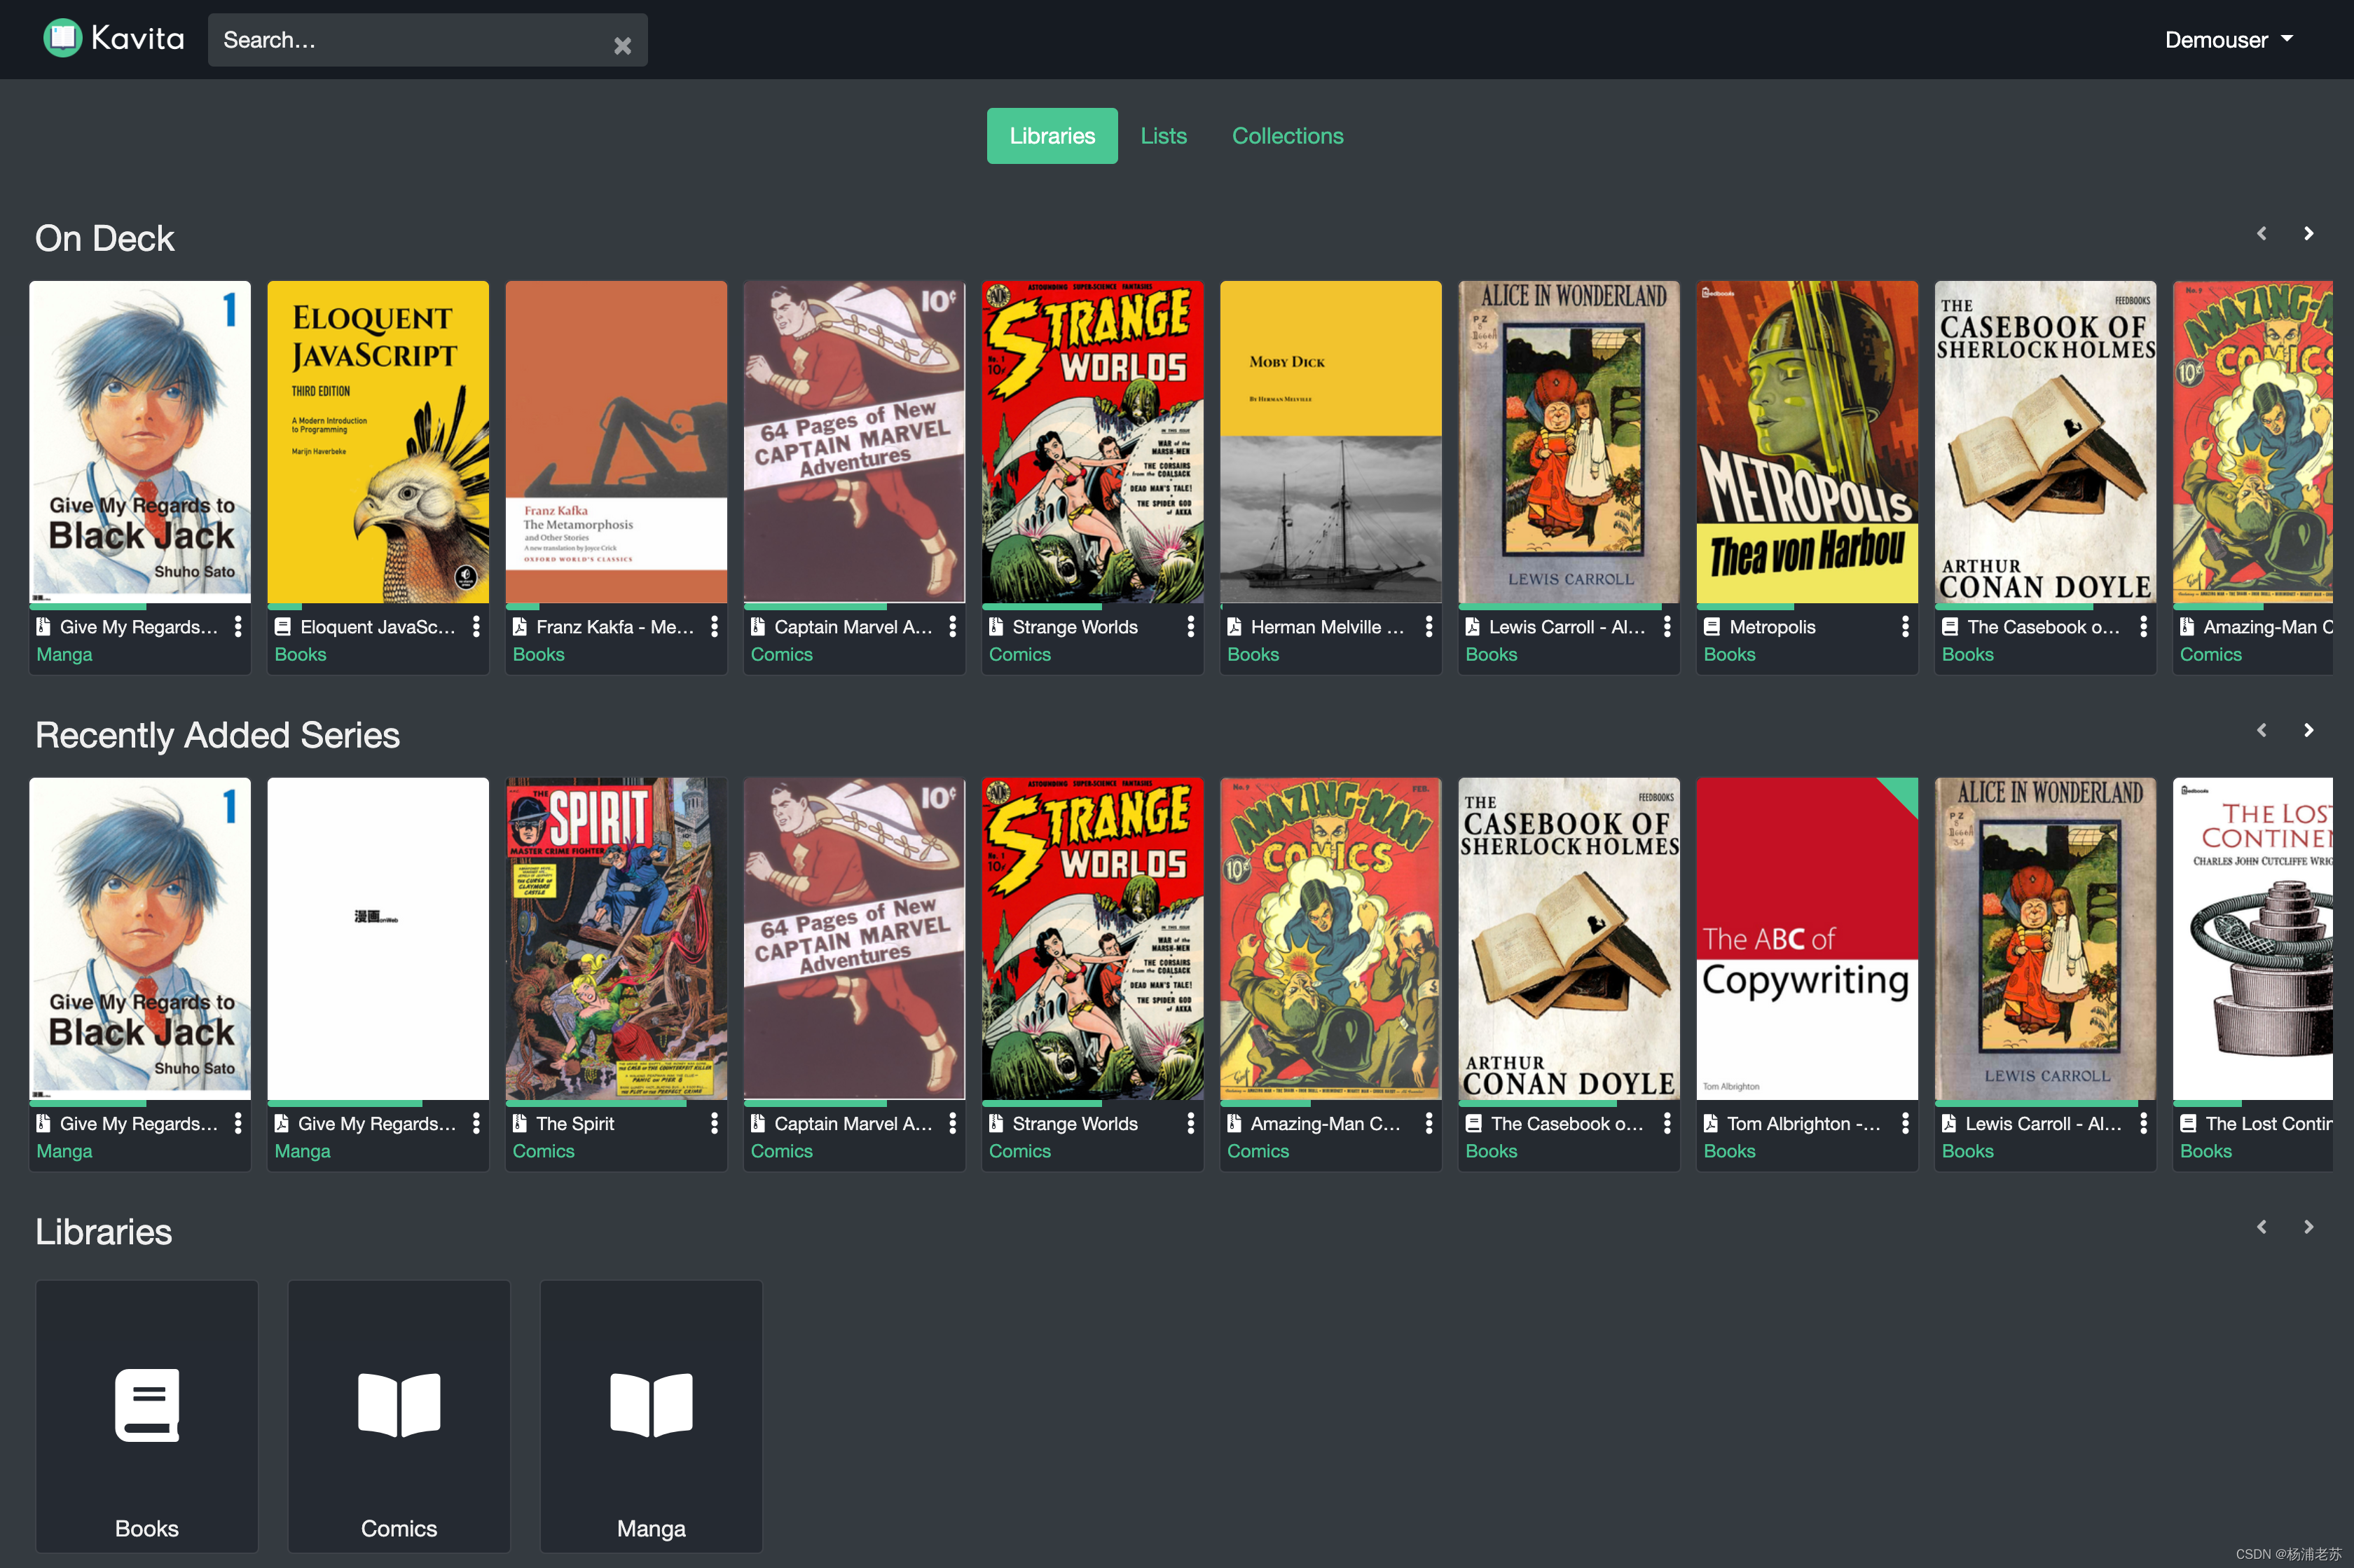
Task: Go back in Recently Added Series carousel
Action: (x=2261, y=730)
